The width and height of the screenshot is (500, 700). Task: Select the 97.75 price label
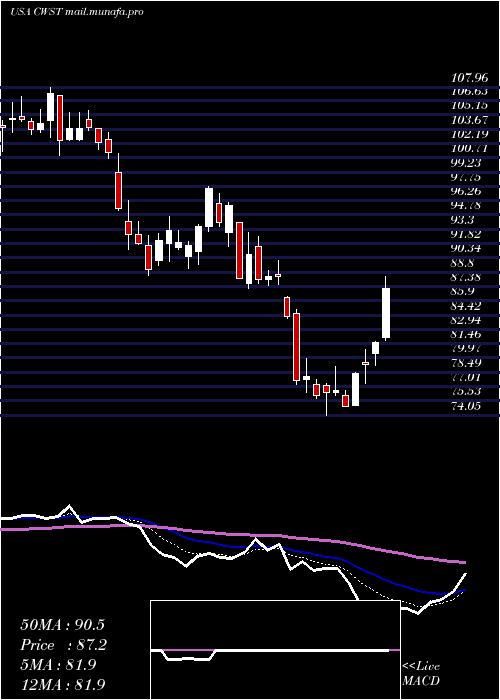[466, 177]
